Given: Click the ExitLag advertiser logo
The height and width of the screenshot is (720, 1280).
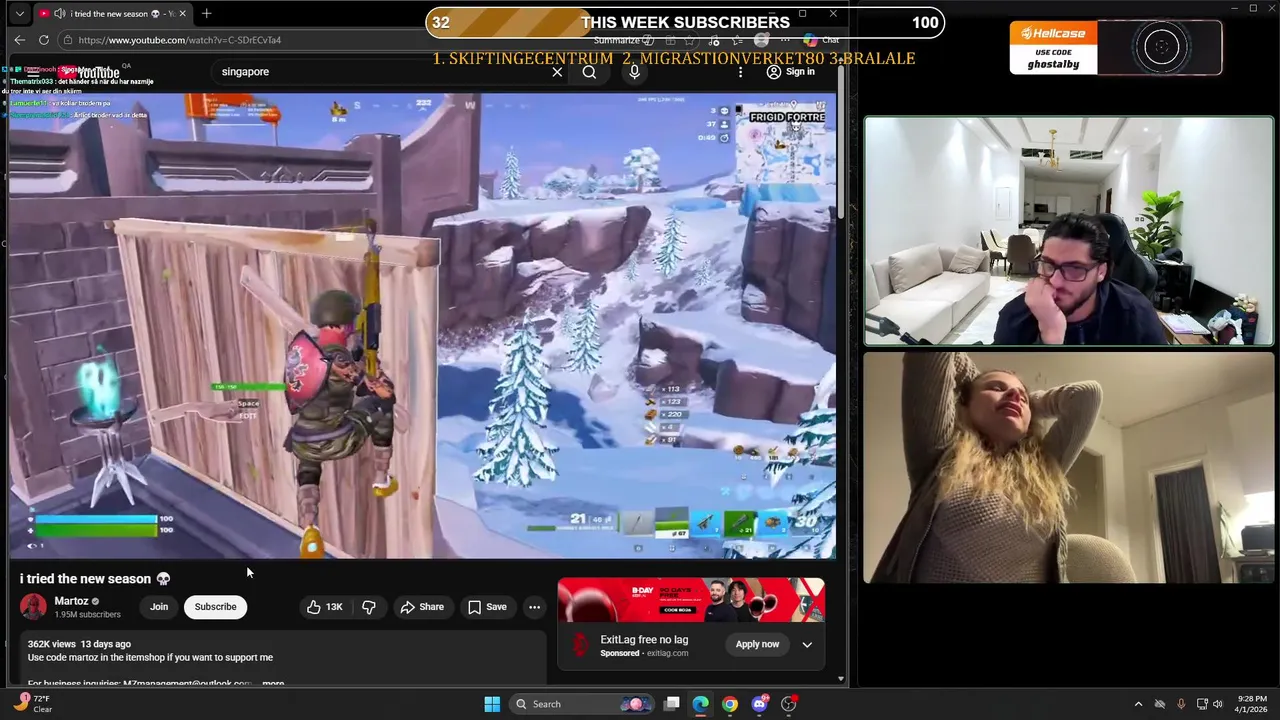Looking at the screenshot, I should click(x=580, y=645).
